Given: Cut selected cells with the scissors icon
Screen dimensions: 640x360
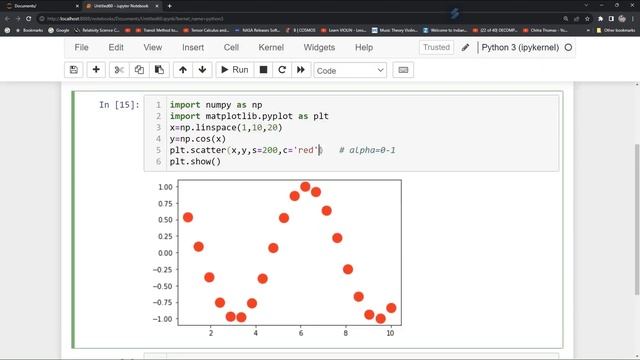Looking at the screenshot, I should pyautogui.click(x=119, y=70).
